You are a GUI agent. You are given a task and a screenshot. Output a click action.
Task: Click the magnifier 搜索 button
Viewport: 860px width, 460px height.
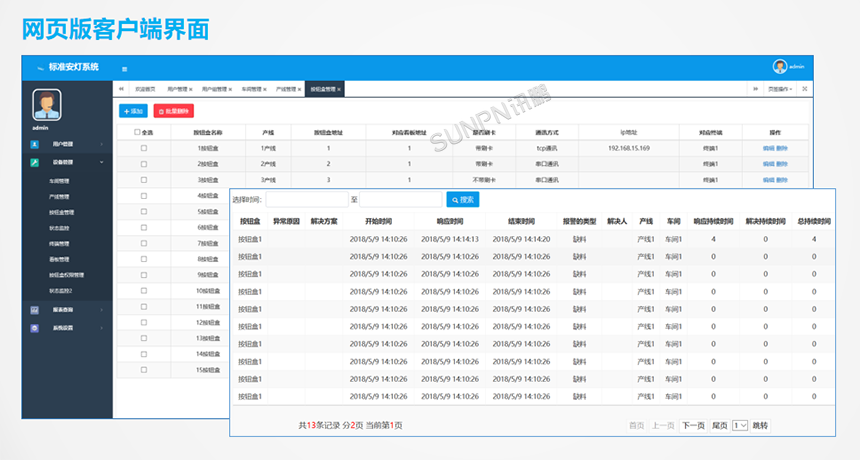(x=463, y=200)
